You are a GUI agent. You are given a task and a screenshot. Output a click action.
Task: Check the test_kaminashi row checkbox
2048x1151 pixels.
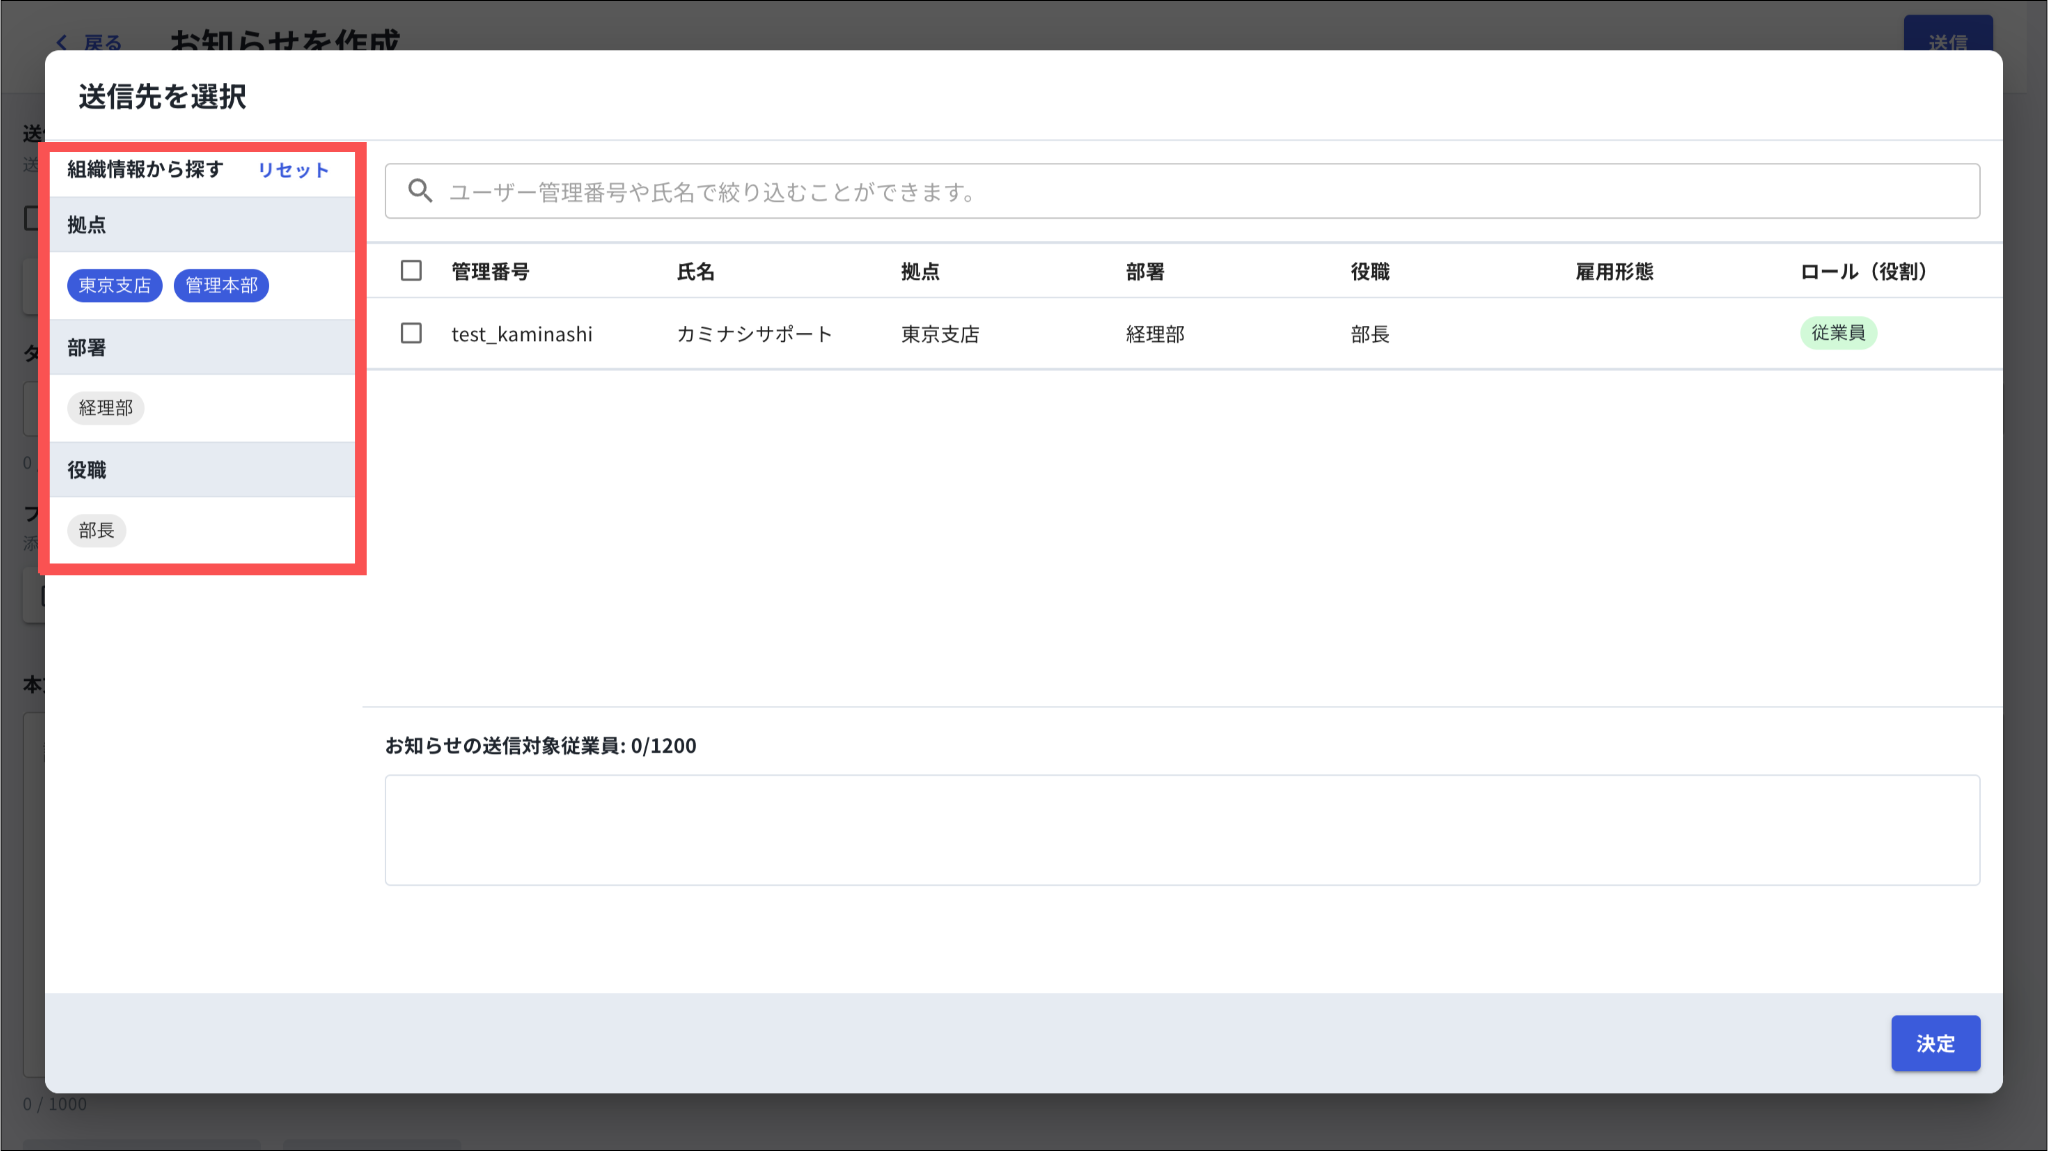click(411, 333)
